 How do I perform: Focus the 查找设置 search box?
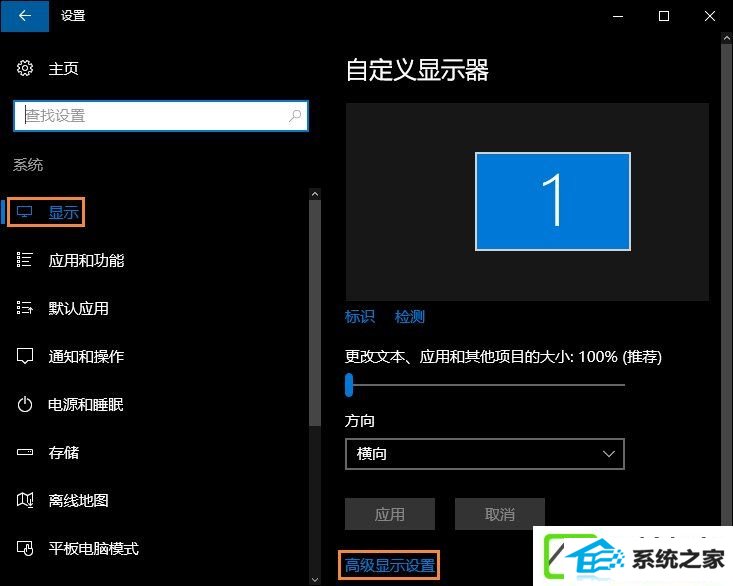coord(161,115)
